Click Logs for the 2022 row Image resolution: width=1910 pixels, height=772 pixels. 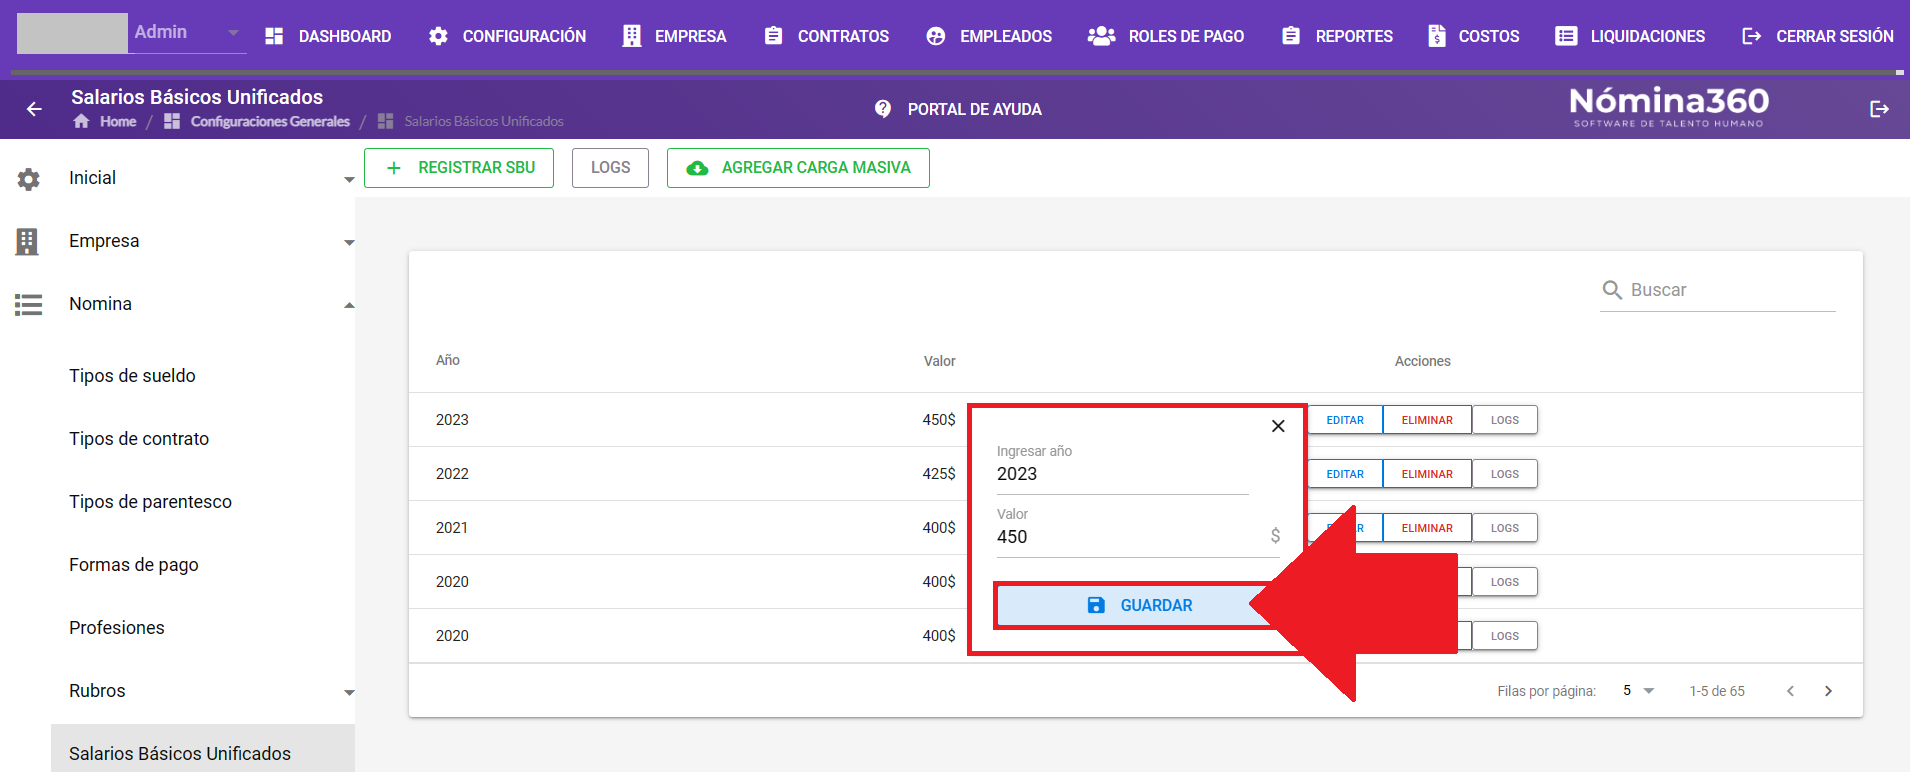[1505, 474]
